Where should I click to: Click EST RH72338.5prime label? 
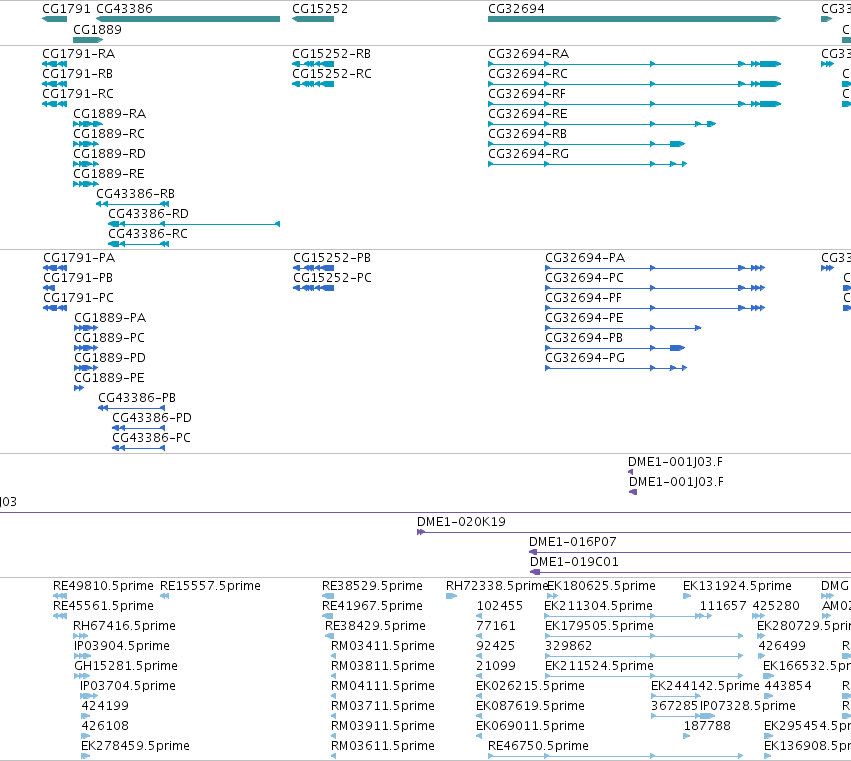click(x=496, y=586)
